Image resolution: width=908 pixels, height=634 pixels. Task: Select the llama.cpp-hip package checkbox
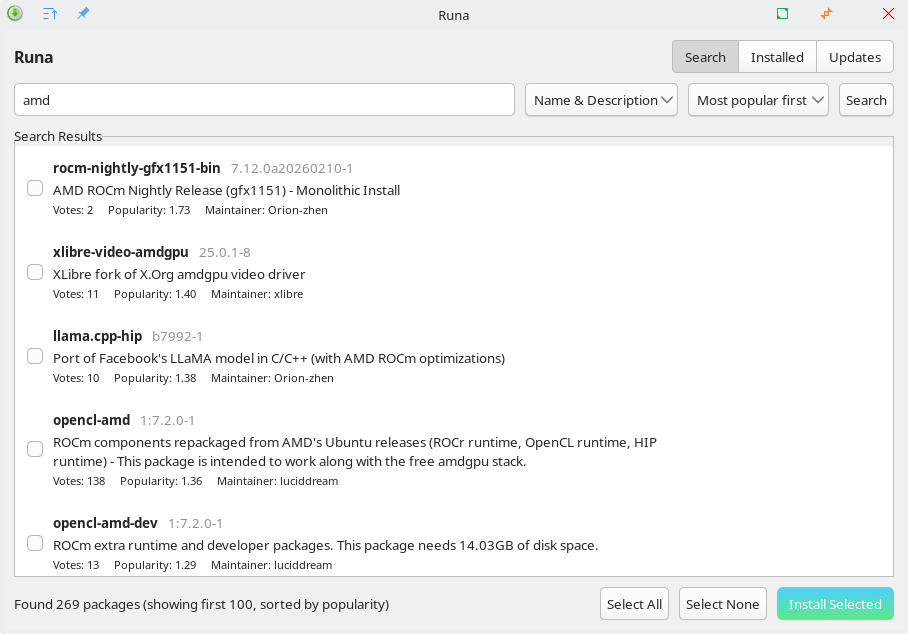35,356
